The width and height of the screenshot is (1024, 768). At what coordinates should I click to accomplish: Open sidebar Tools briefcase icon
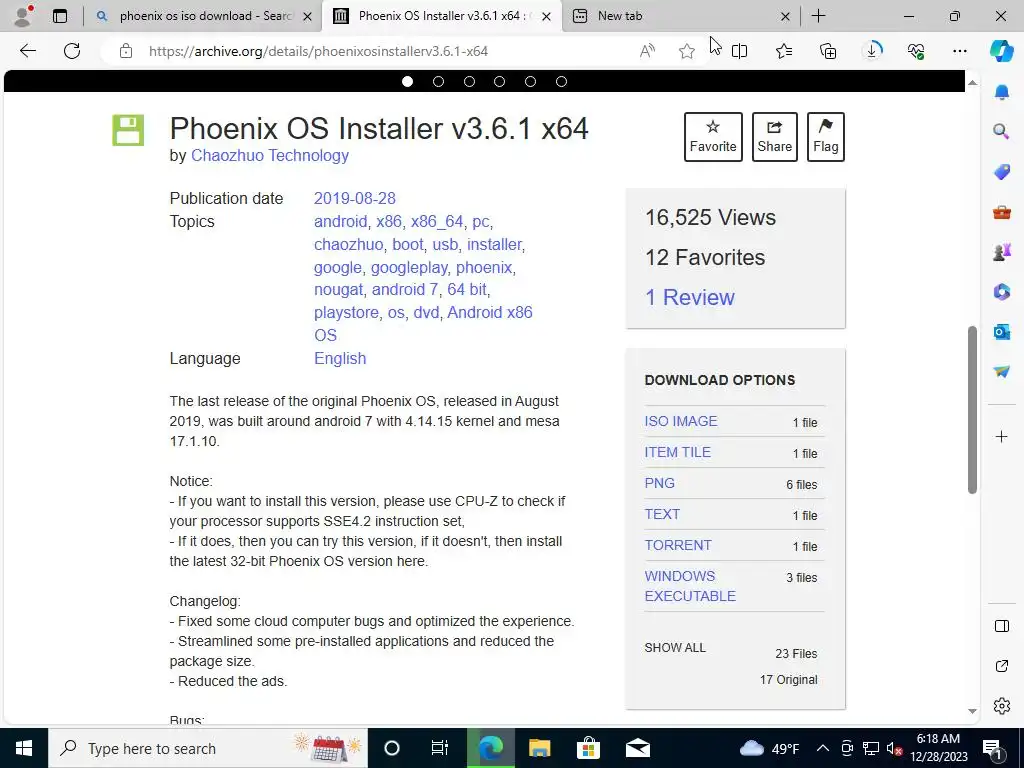point(1002,212)
